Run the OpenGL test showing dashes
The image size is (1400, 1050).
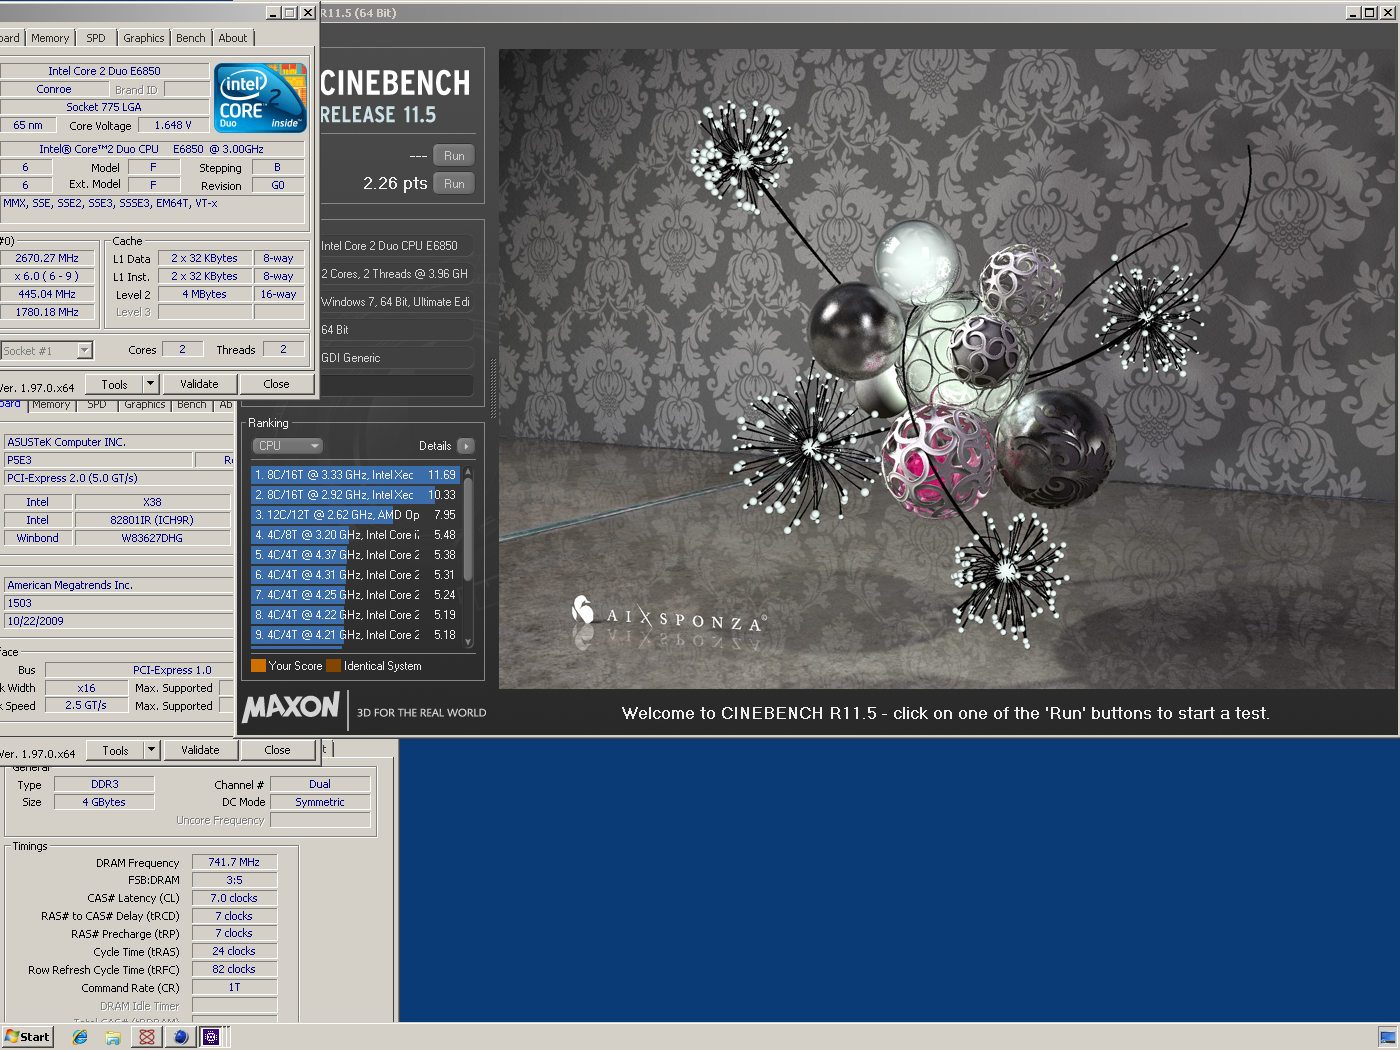coord(454,156)
